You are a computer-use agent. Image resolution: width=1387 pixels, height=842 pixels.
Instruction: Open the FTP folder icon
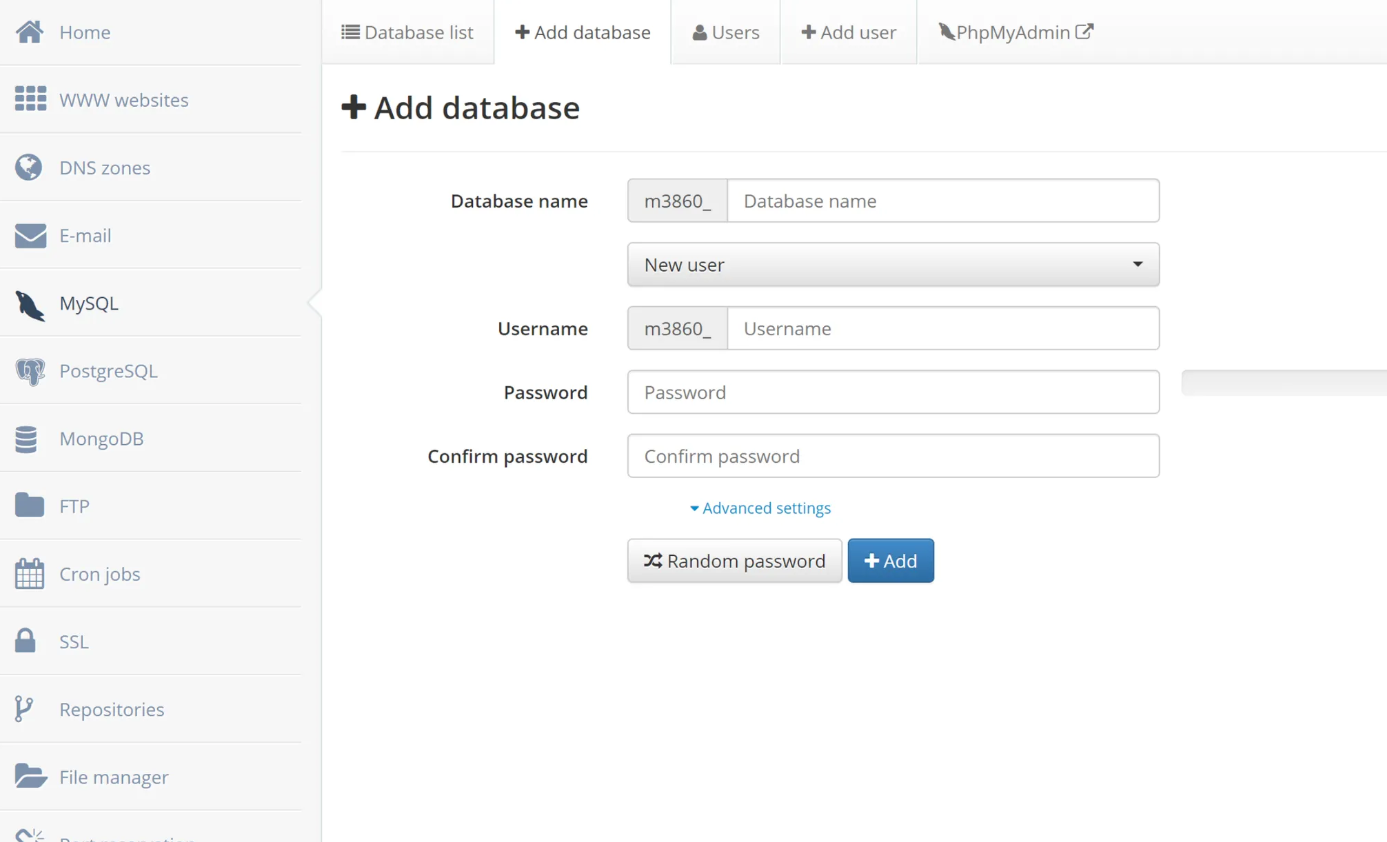pos(29,505)
